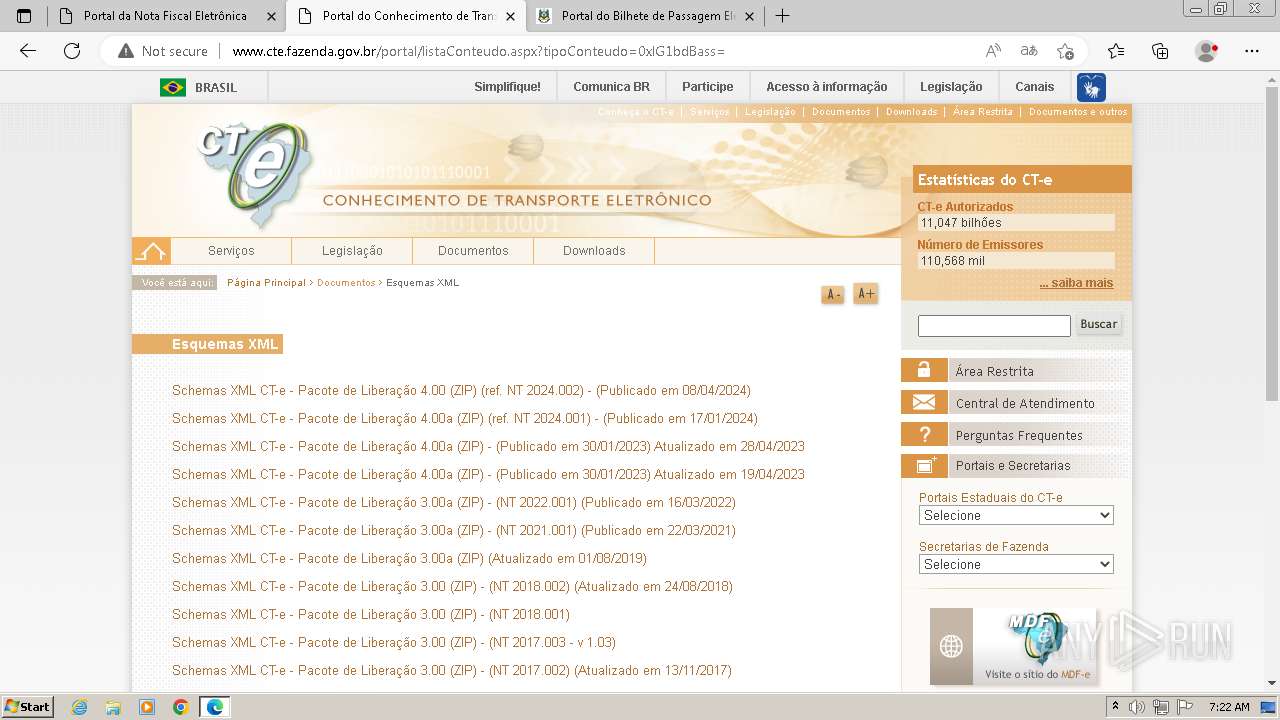Open File Explorer from the taskbar

113,707
